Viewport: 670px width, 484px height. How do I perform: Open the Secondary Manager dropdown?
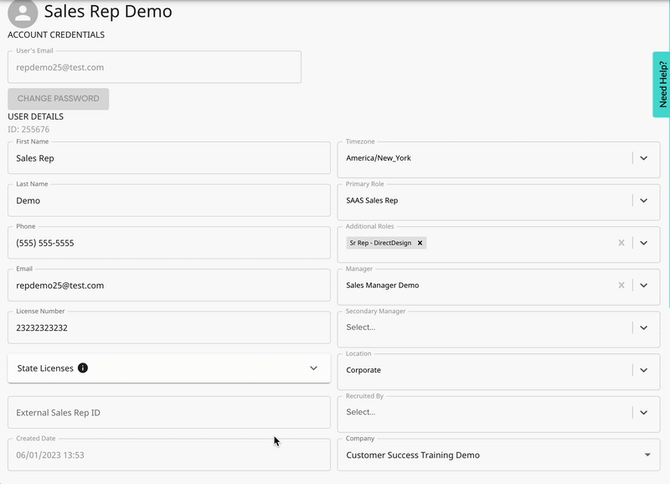[x=644, y=327]
